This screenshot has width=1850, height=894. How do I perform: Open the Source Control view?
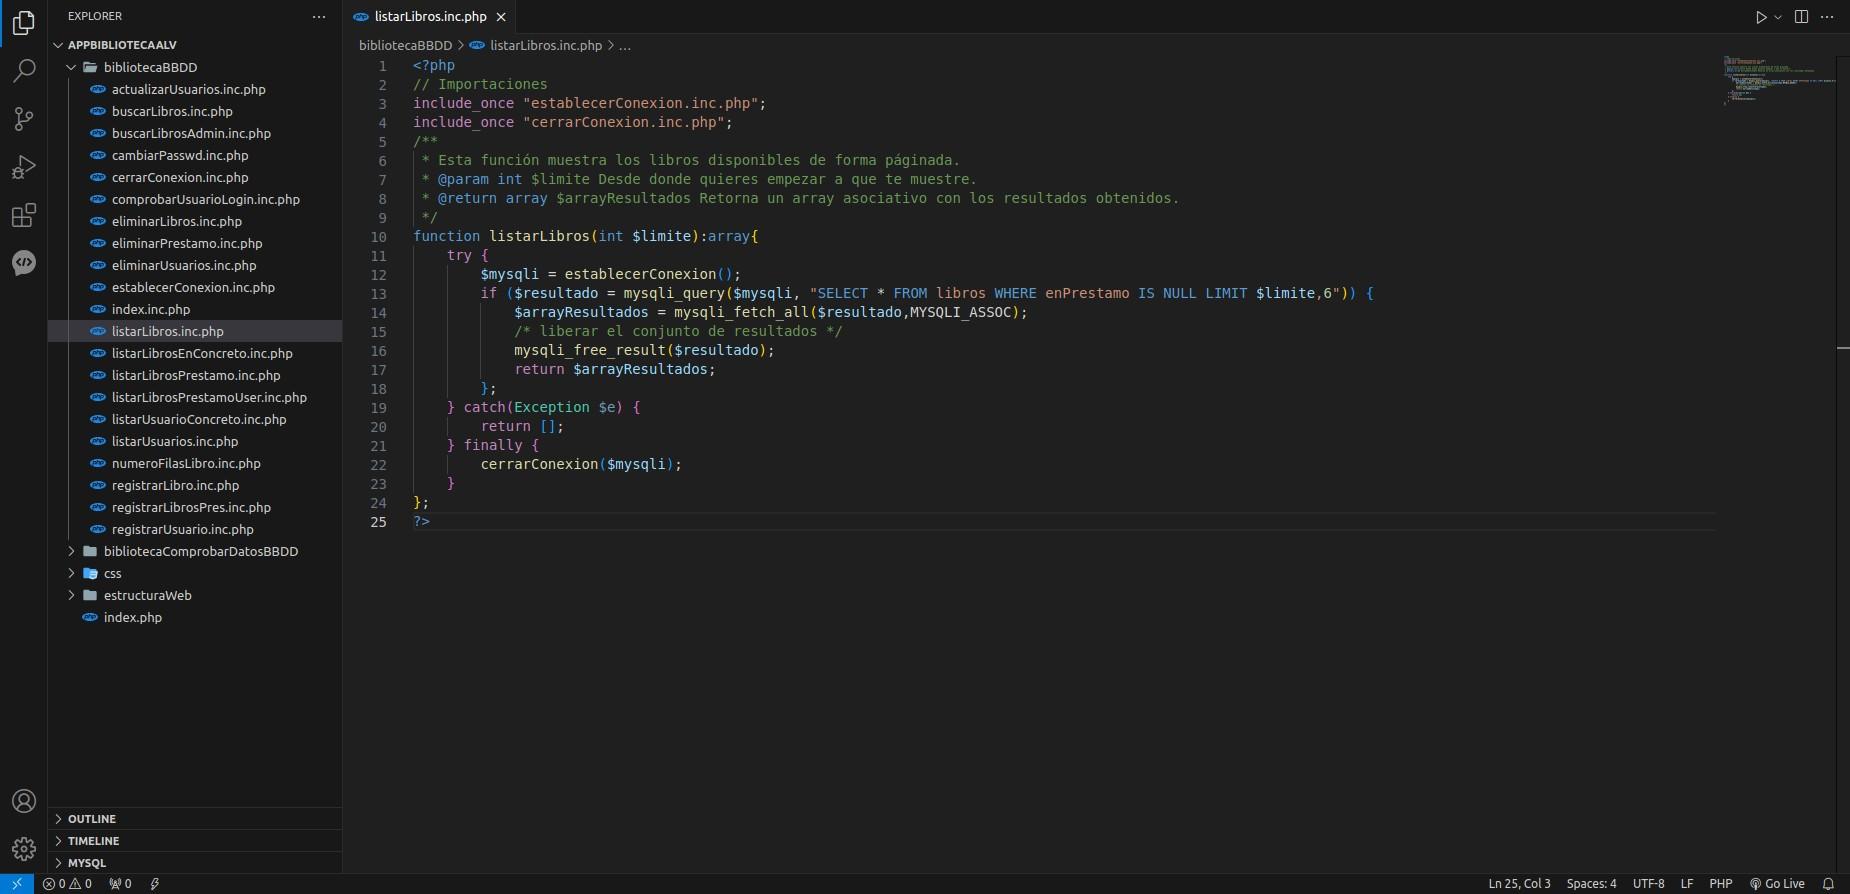click(x=23, y=118)
